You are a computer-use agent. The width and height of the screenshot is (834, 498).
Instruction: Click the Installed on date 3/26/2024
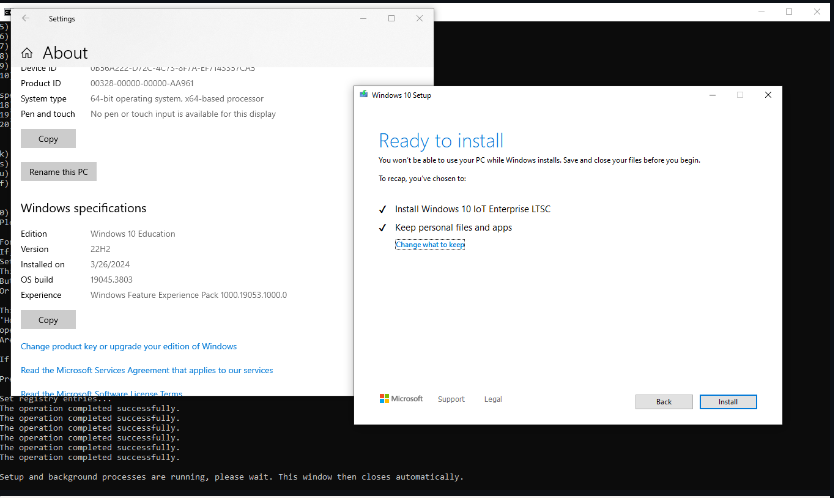[x=110, y=264]
